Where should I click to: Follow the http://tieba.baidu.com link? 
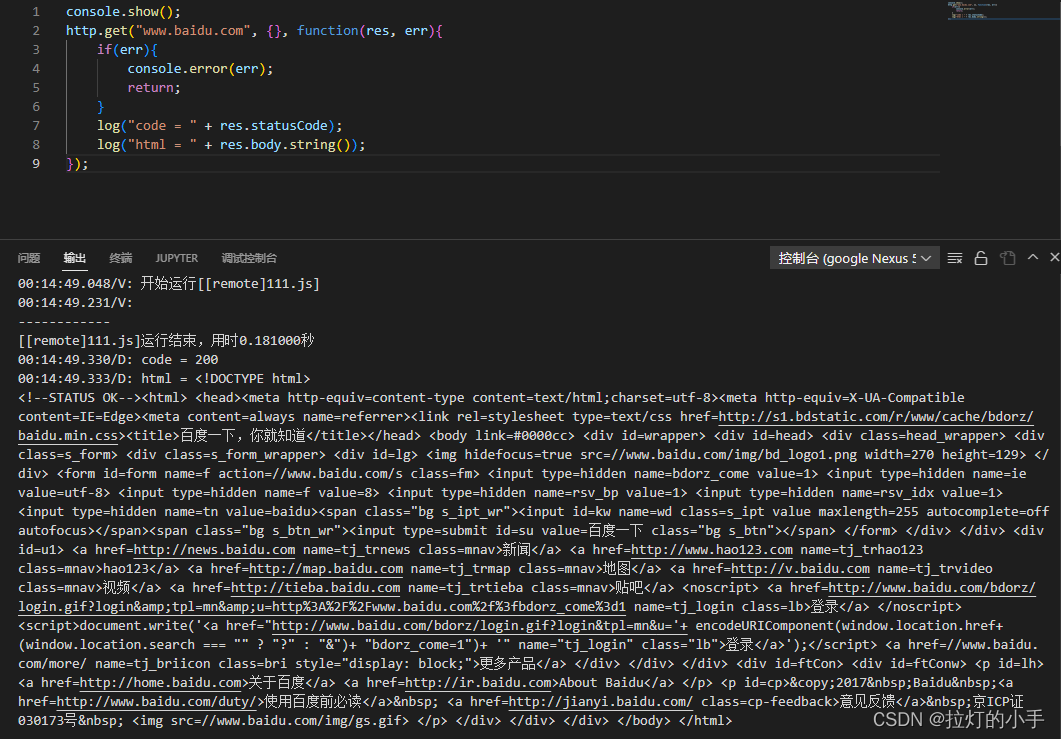coord(316,587)
